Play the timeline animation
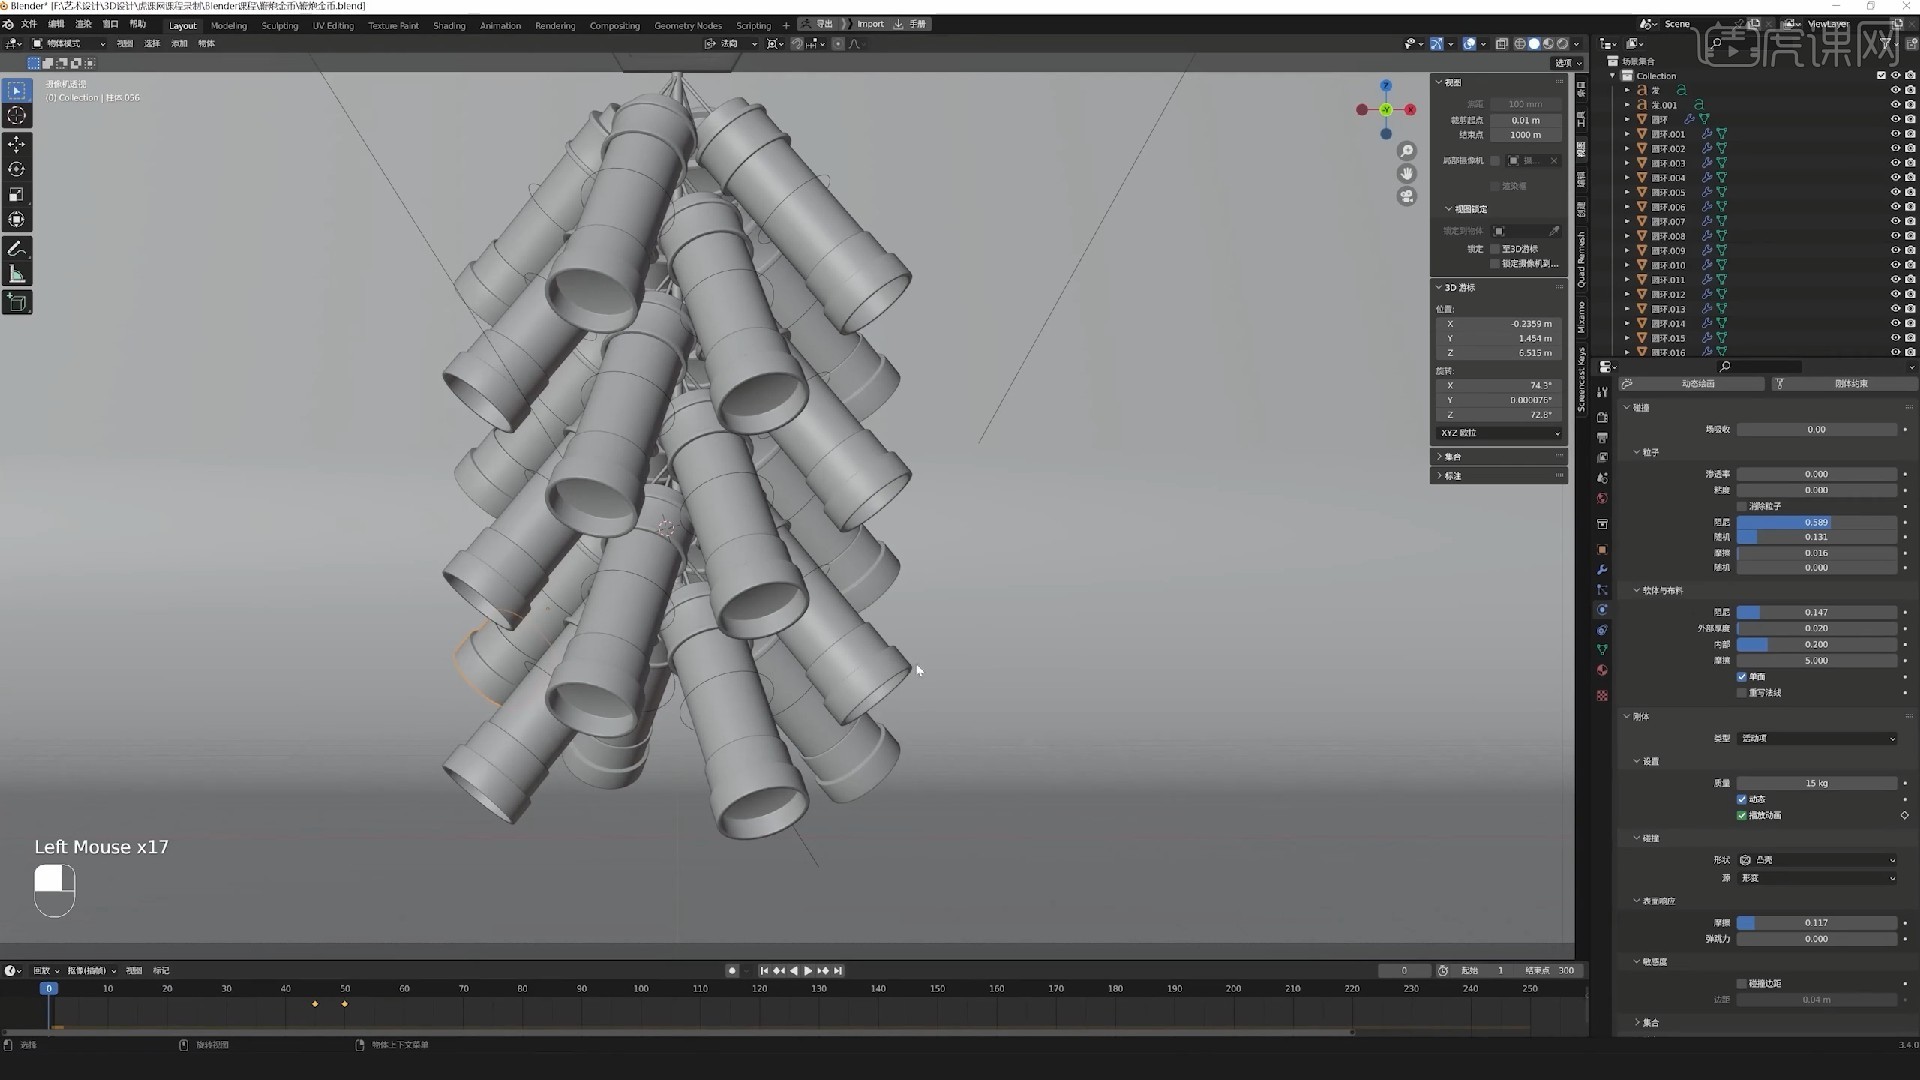This screenshot has height=1080, width=1920. pyautogui.click(x=808, y=971)
